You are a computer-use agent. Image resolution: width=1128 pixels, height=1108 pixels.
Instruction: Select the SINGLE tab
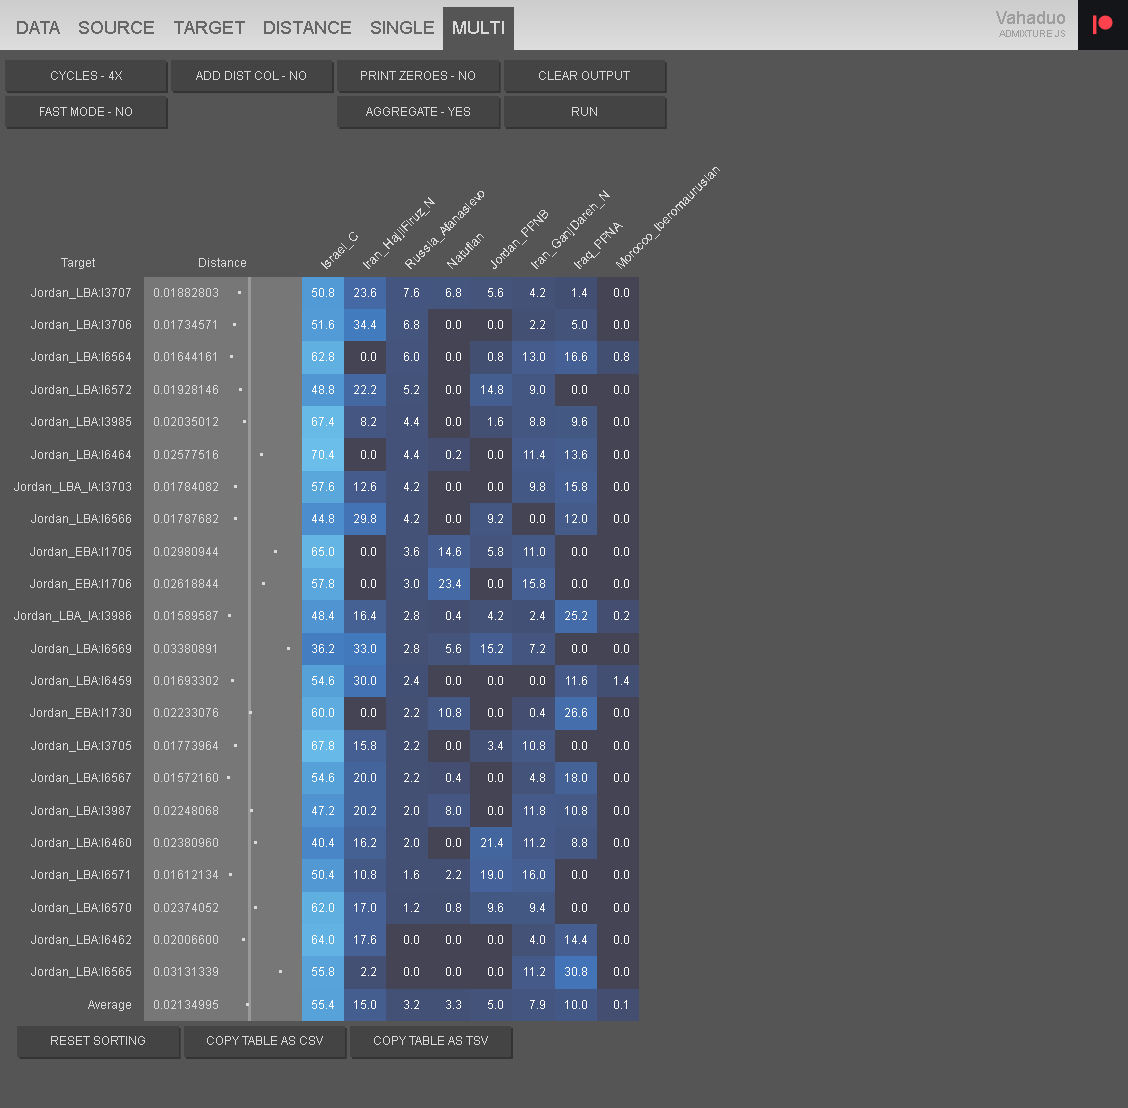pyautogui.click(x=402, y=27)
